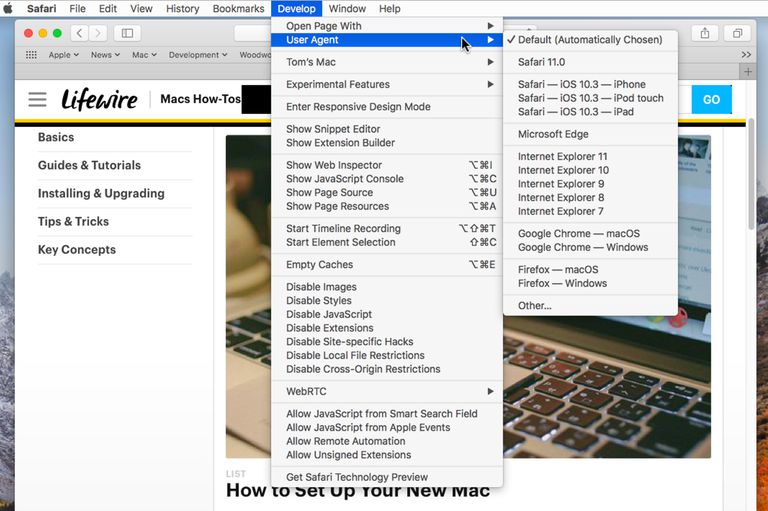Expand the News bookmarks folder
Image resolution: width=768 pixels, height=511 pixels.
tap(105, 55)
